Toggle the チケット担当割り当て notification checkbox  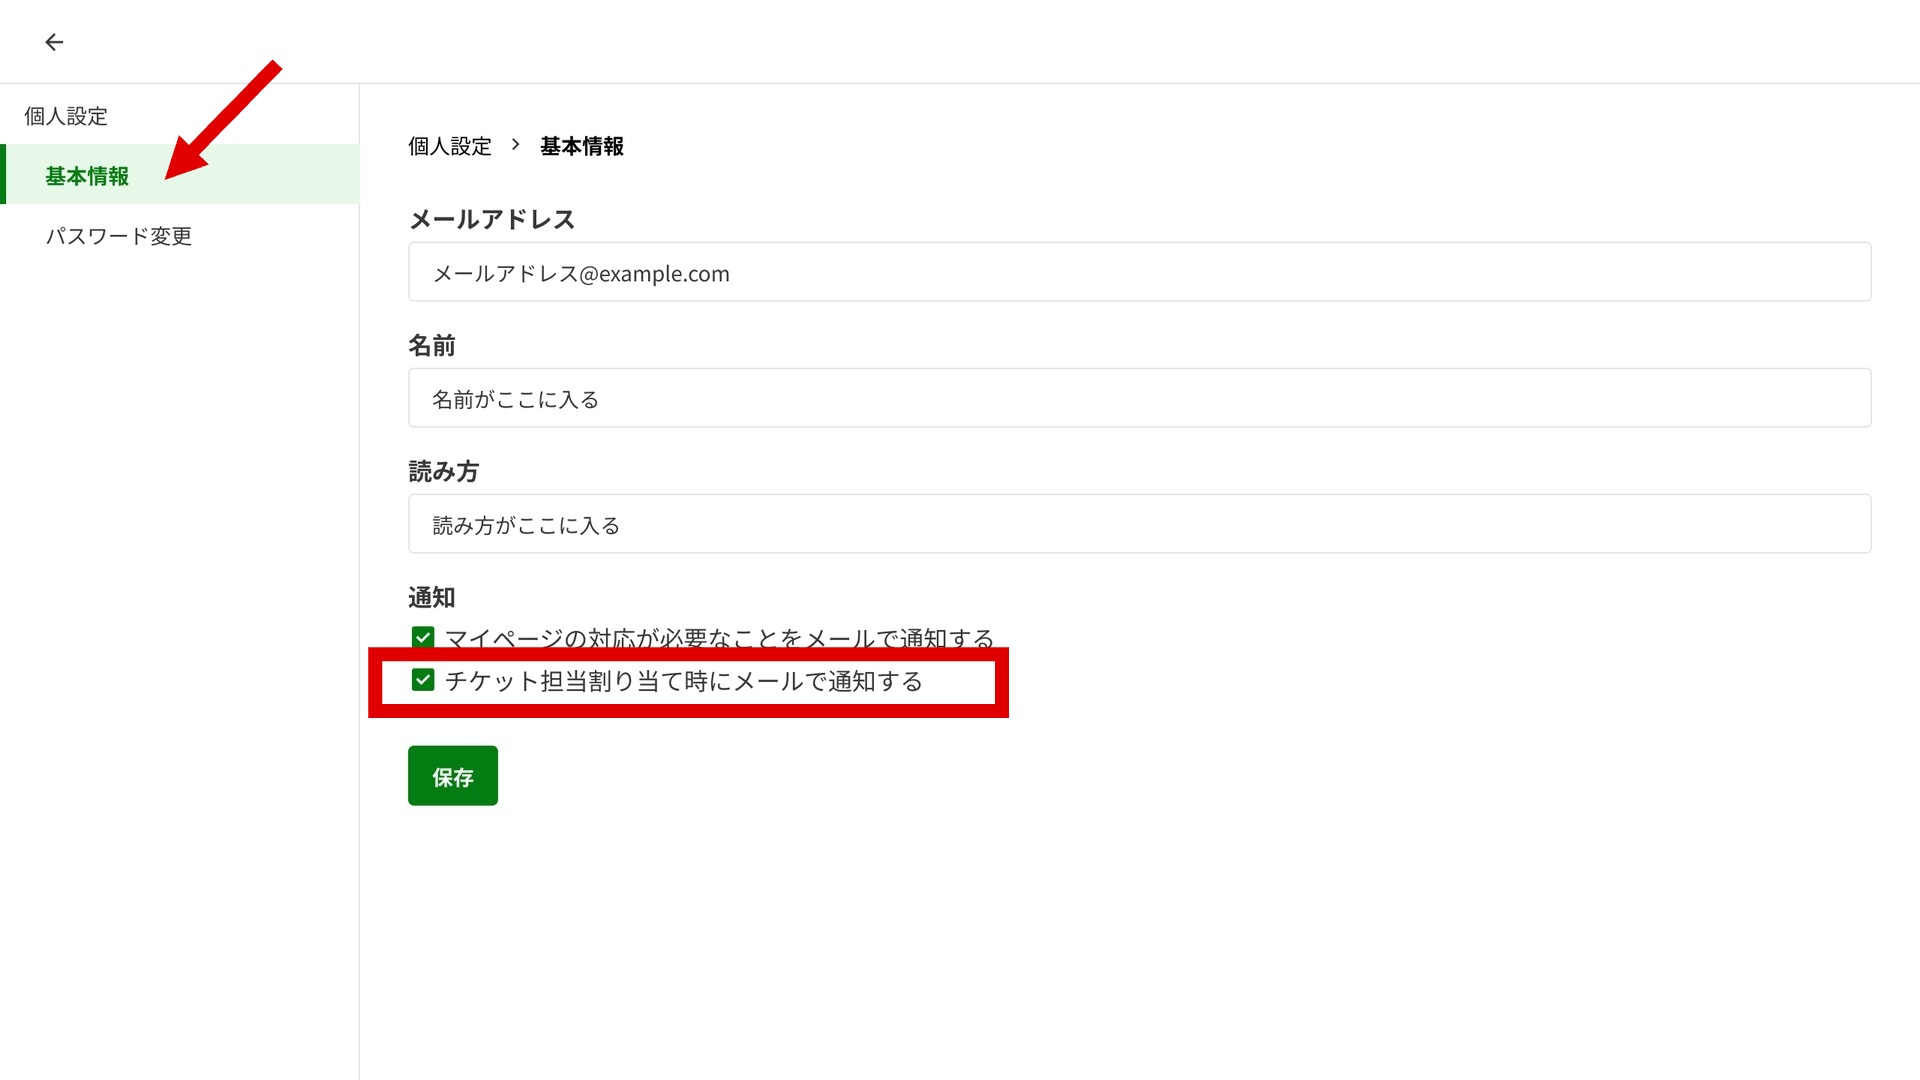point(423,680)
